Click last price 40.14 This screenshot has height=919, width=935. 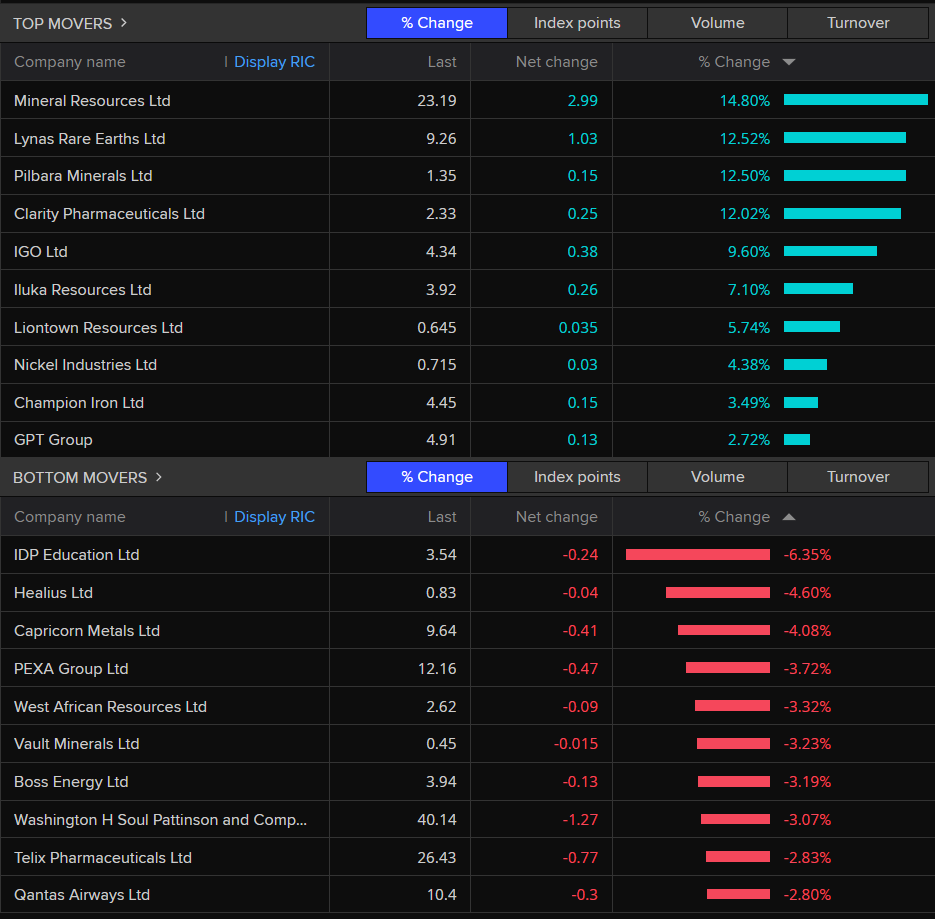[x=436, y=819]
